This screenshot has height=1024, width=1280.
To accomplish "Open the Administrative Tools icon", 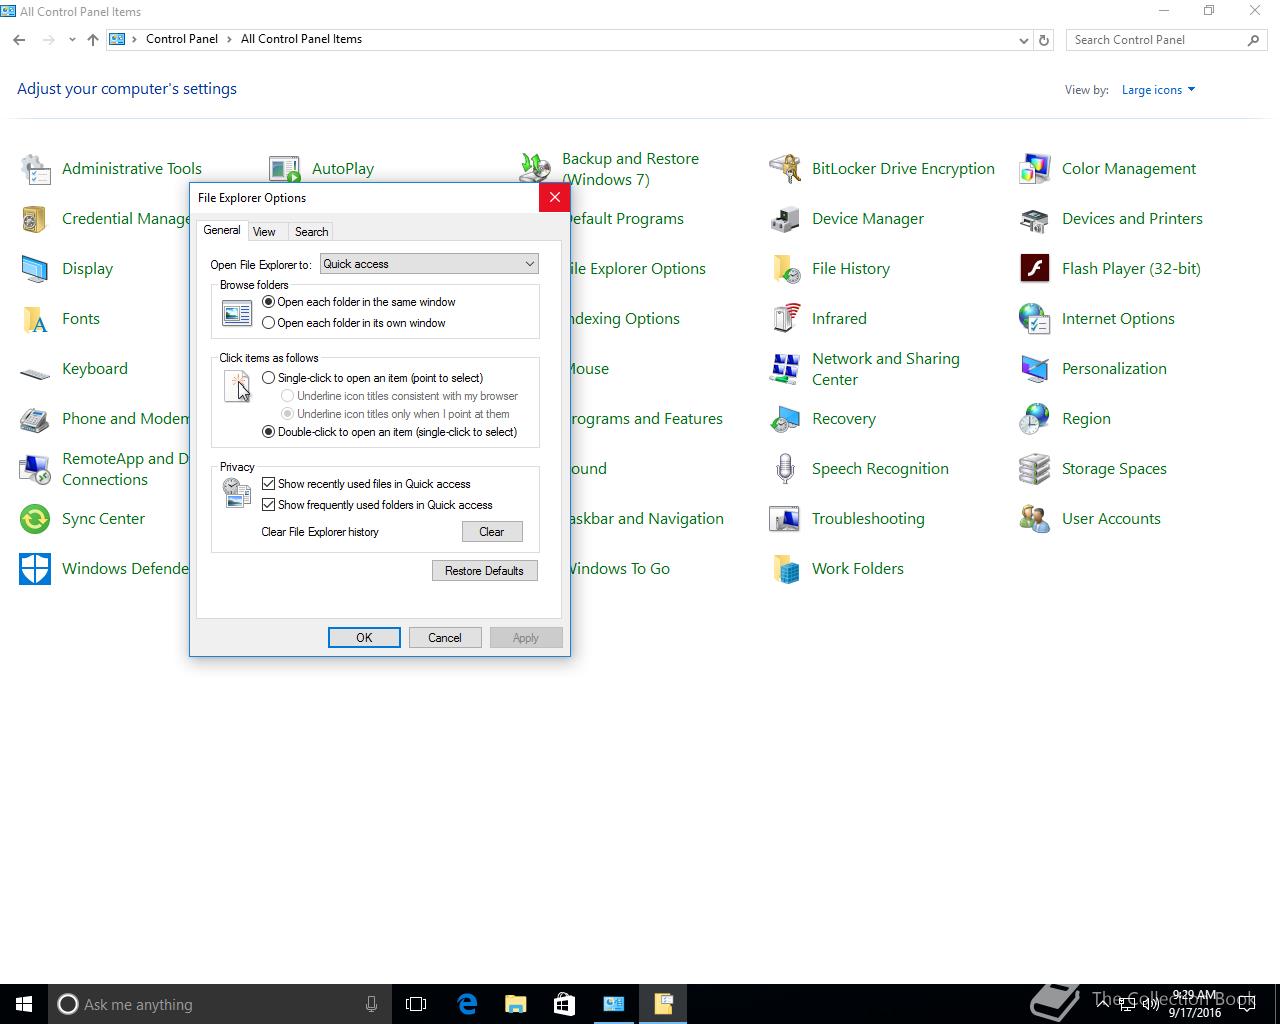I will (35, 169).
